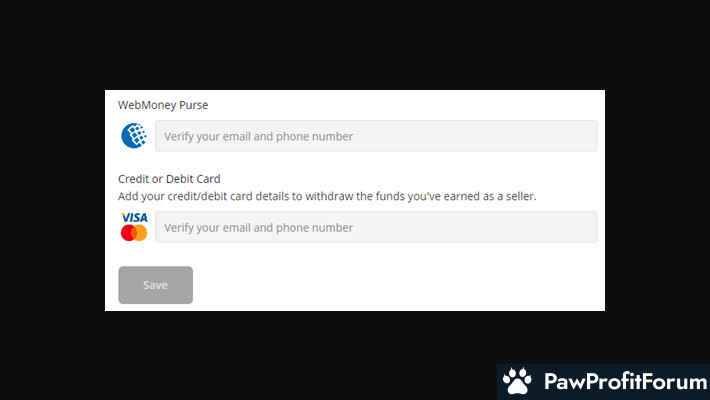
Task: Click the orange circle of the Mastercard logo
Action: [142, 233]
